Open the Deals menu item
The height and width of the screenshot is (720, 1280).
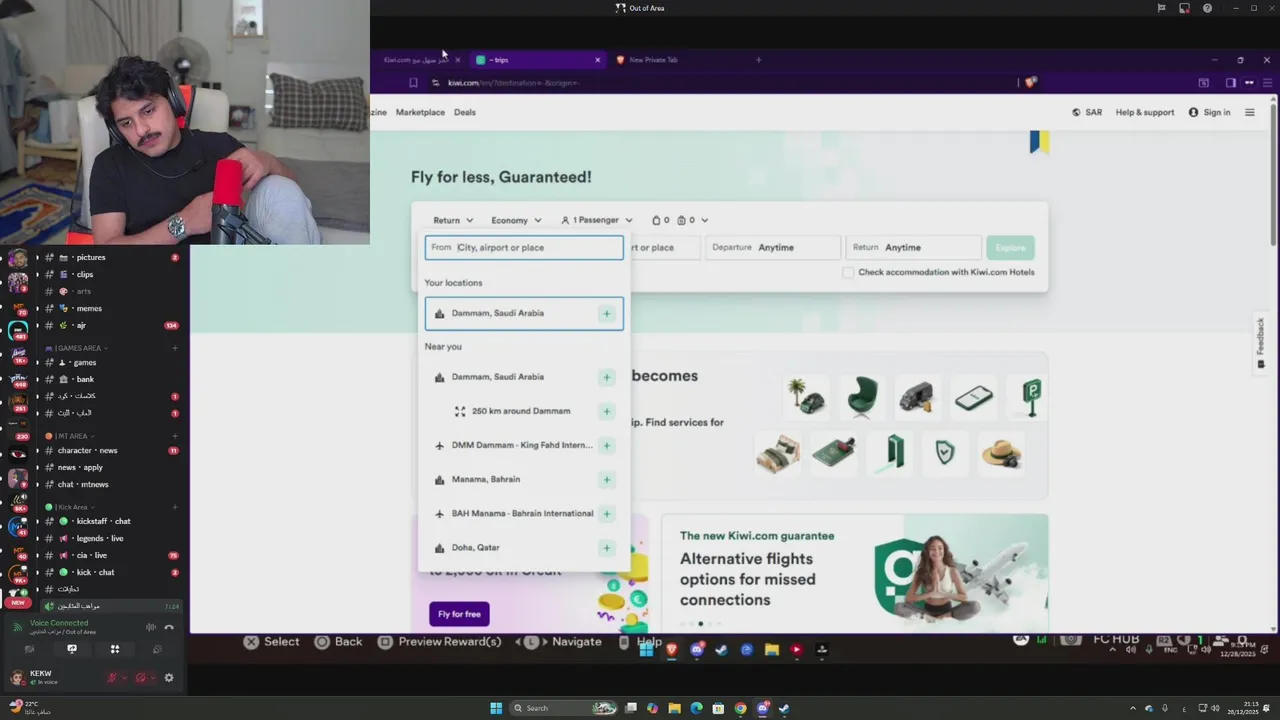(x=465, y=112)
